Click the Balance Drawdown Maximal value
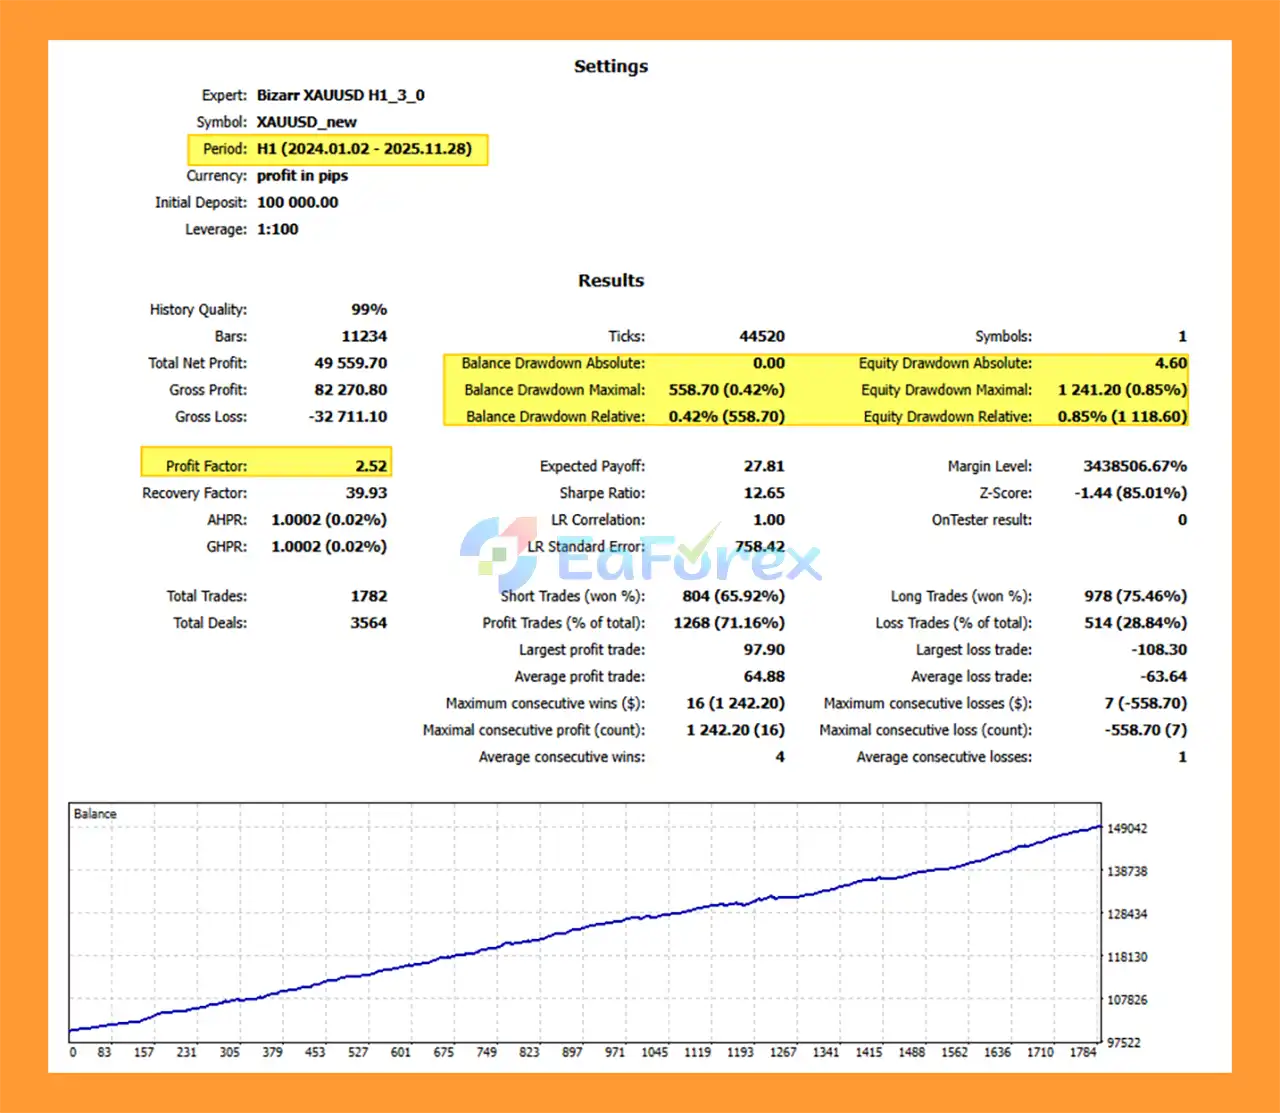The height and width of the screenshot is (1113, 1280). [726, 390]
